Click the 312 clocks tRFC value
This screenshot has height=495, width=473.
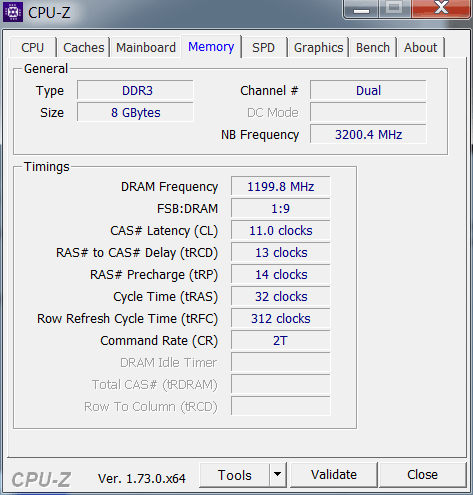point(281,319)
